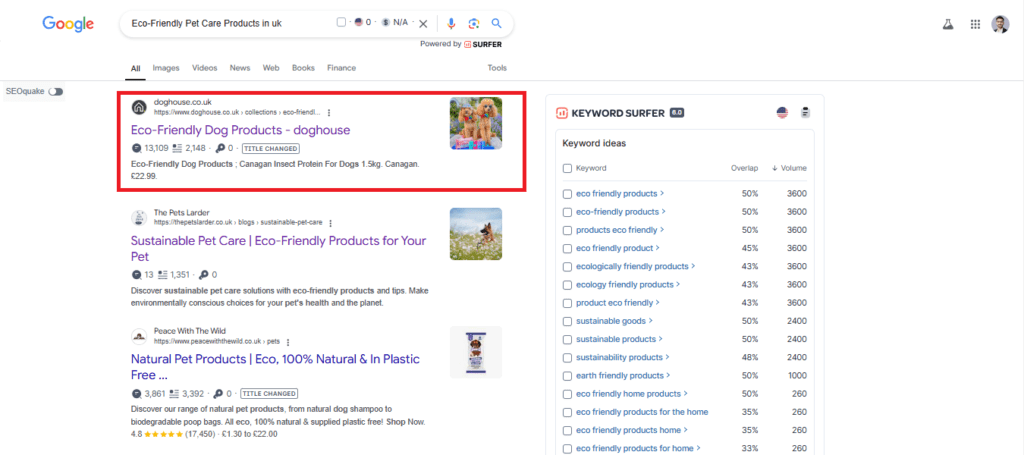The height and width of the screenshot is (455, 1024).
Task: Tick the select-all Keyword header checkbox
Action: click(568, 168)
